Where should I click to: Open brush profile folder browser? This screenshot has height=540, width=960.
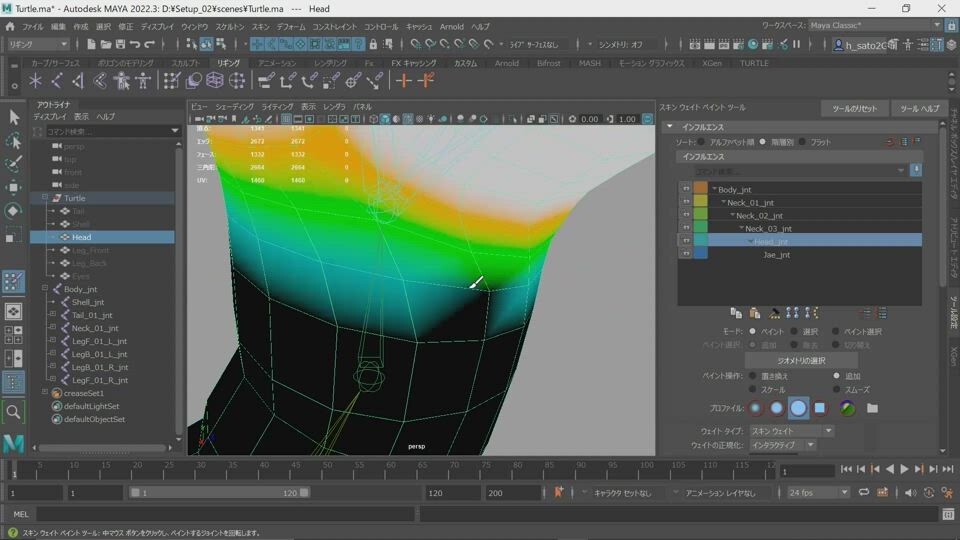click(x=872, y=408)
